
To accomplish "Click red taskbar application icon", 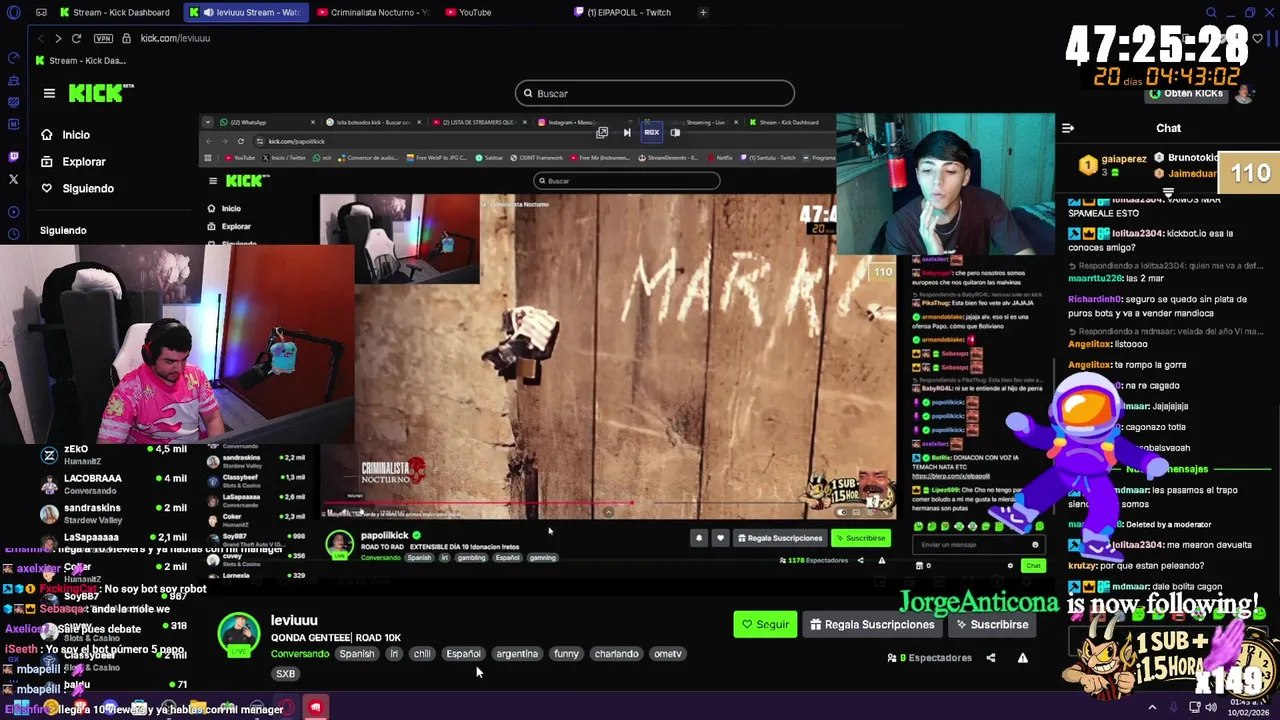I will (315, 708).
